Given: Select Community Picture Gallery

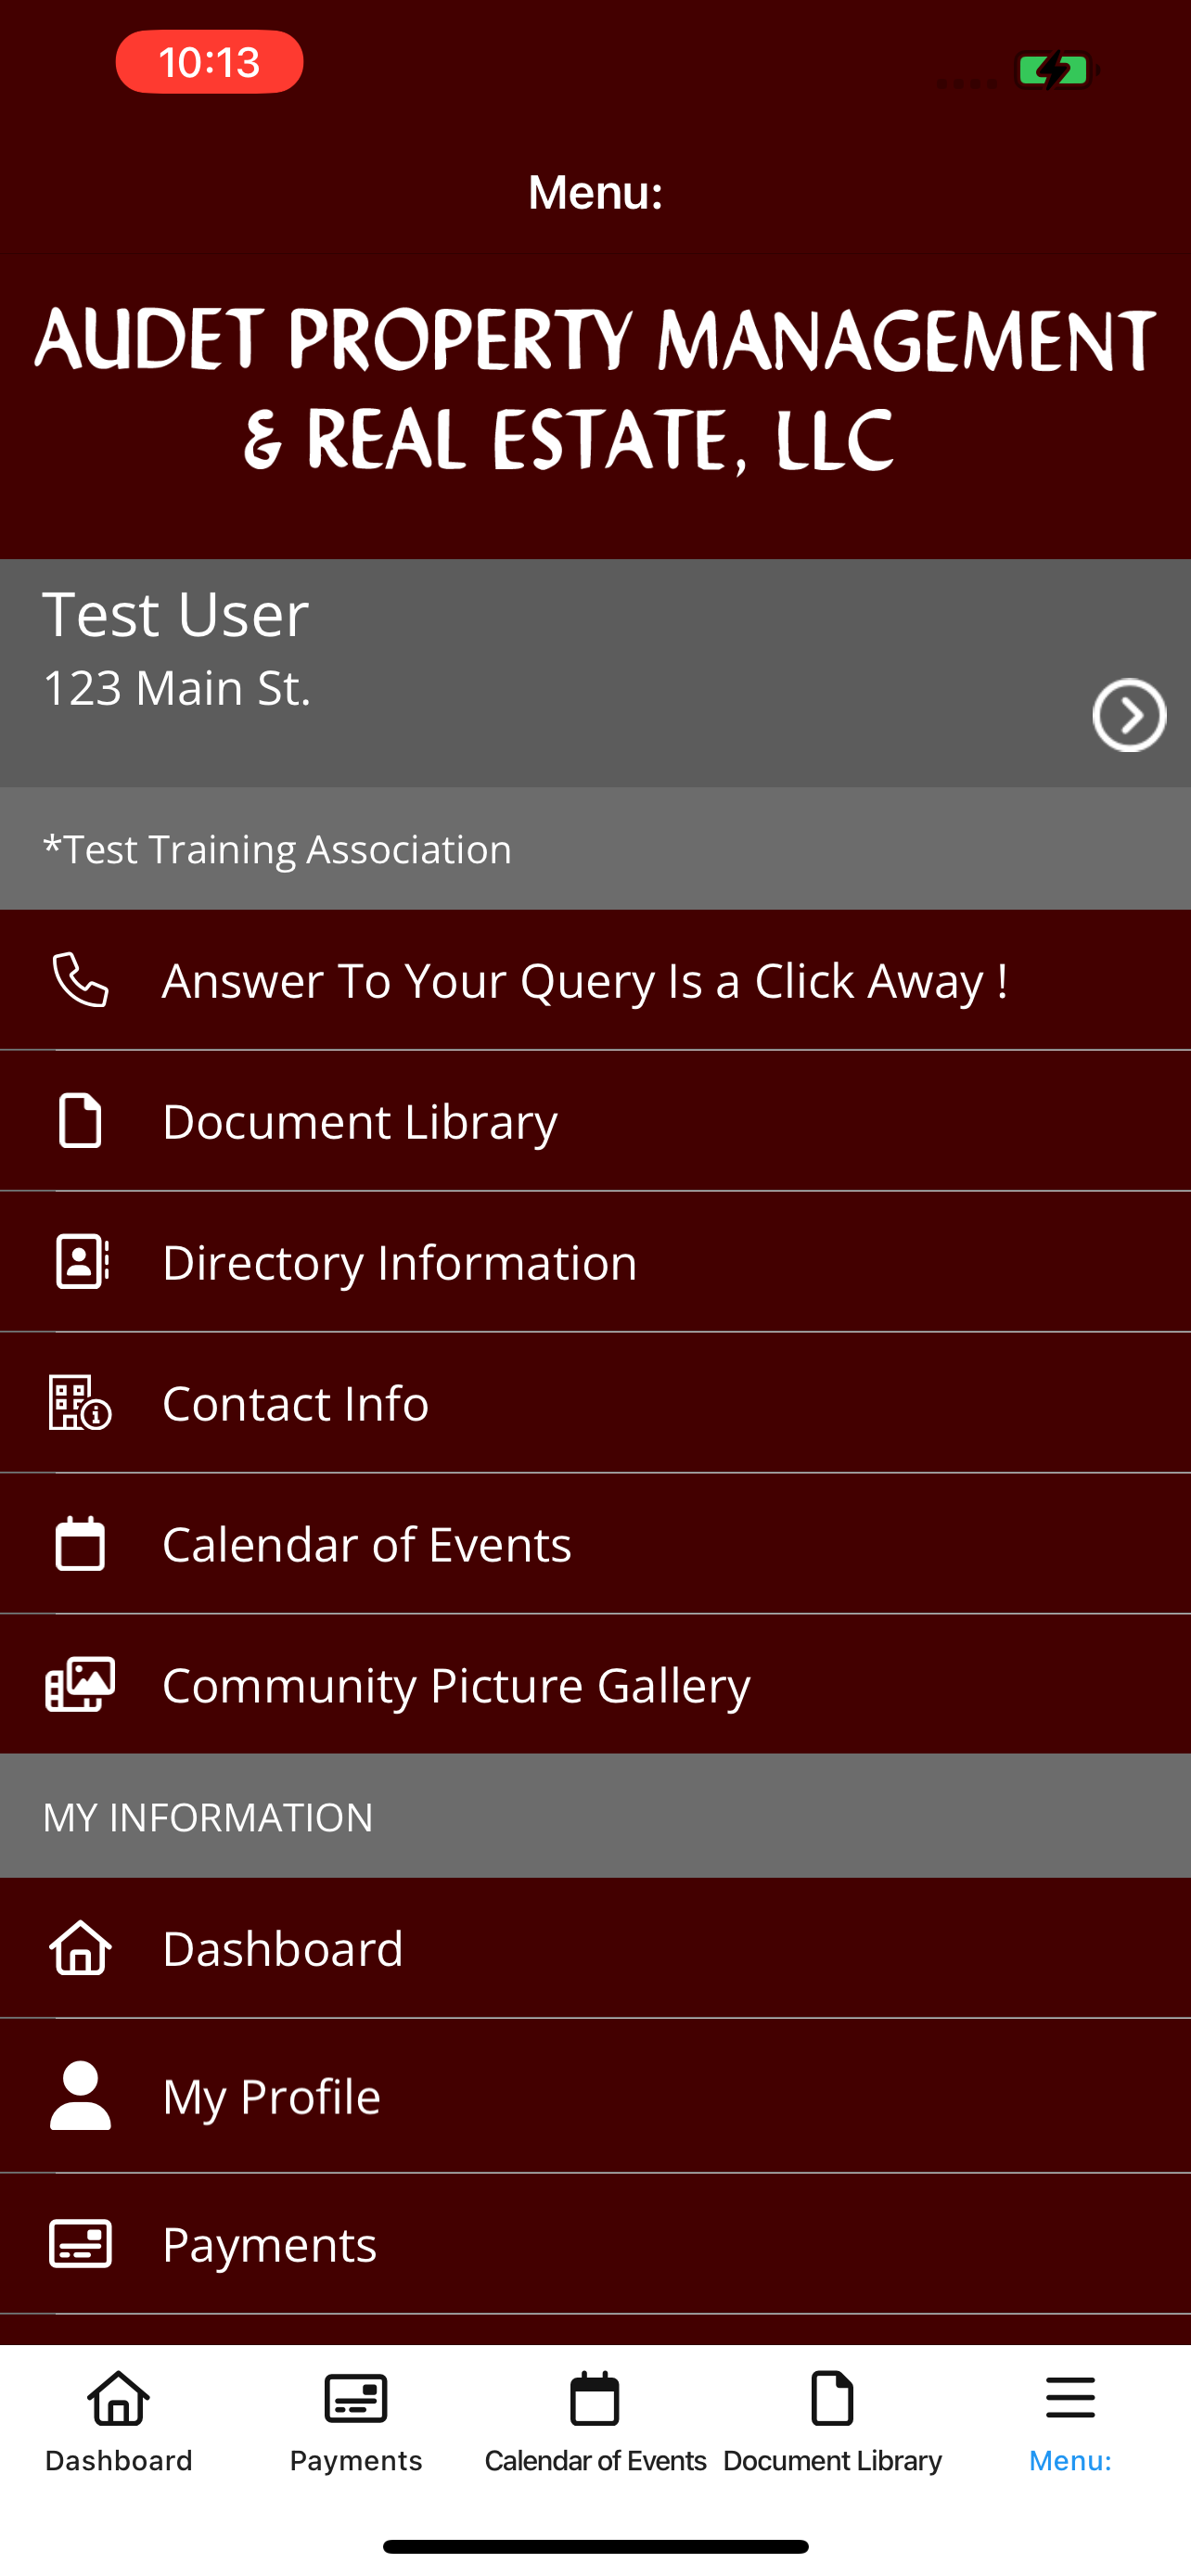Looking at the screenshot, I should coord(595,1684).
